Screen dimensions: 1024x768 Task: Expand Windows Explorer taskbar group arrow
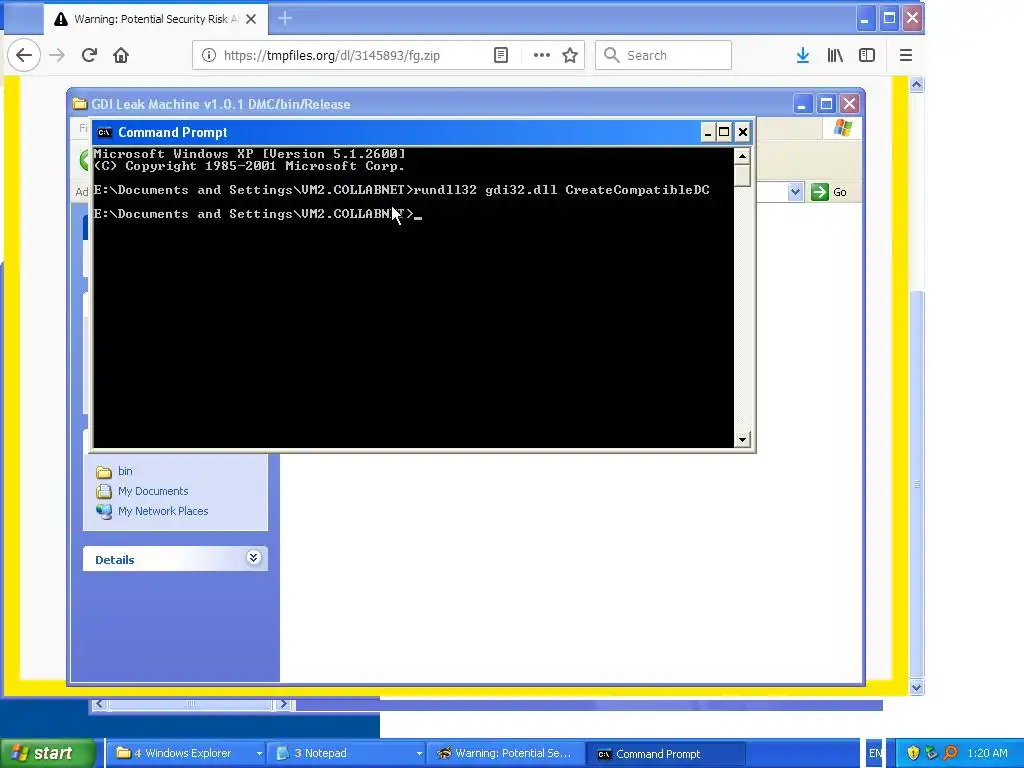pos(259,753)
